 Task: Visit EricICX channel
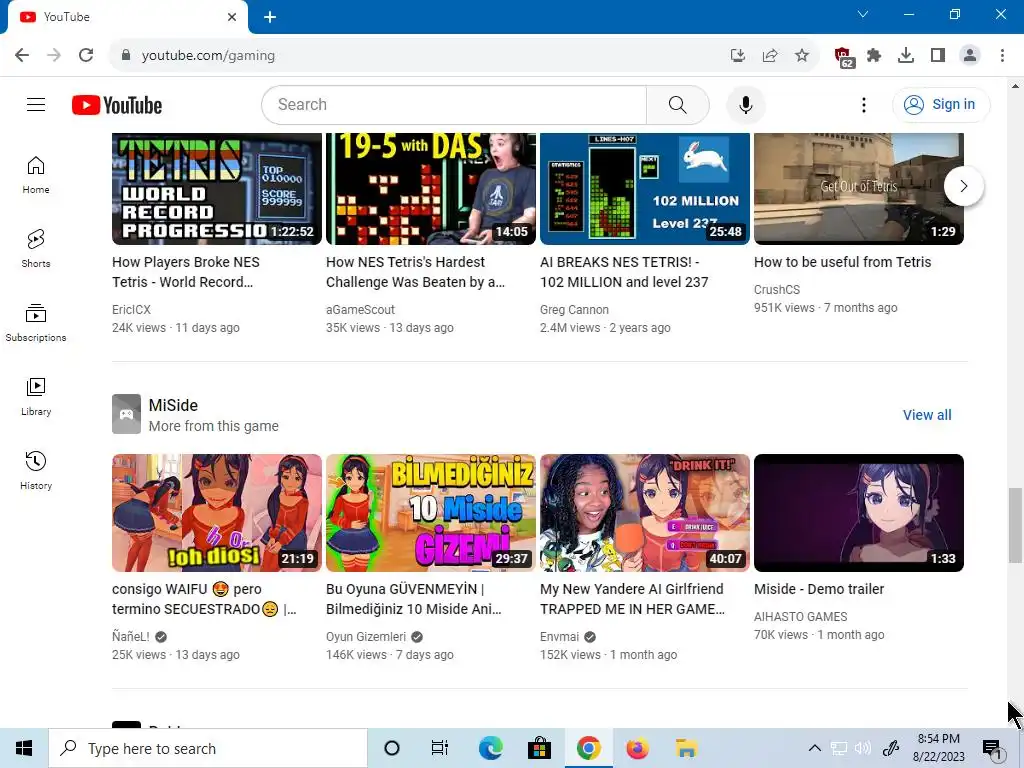[x=131, y=310]
